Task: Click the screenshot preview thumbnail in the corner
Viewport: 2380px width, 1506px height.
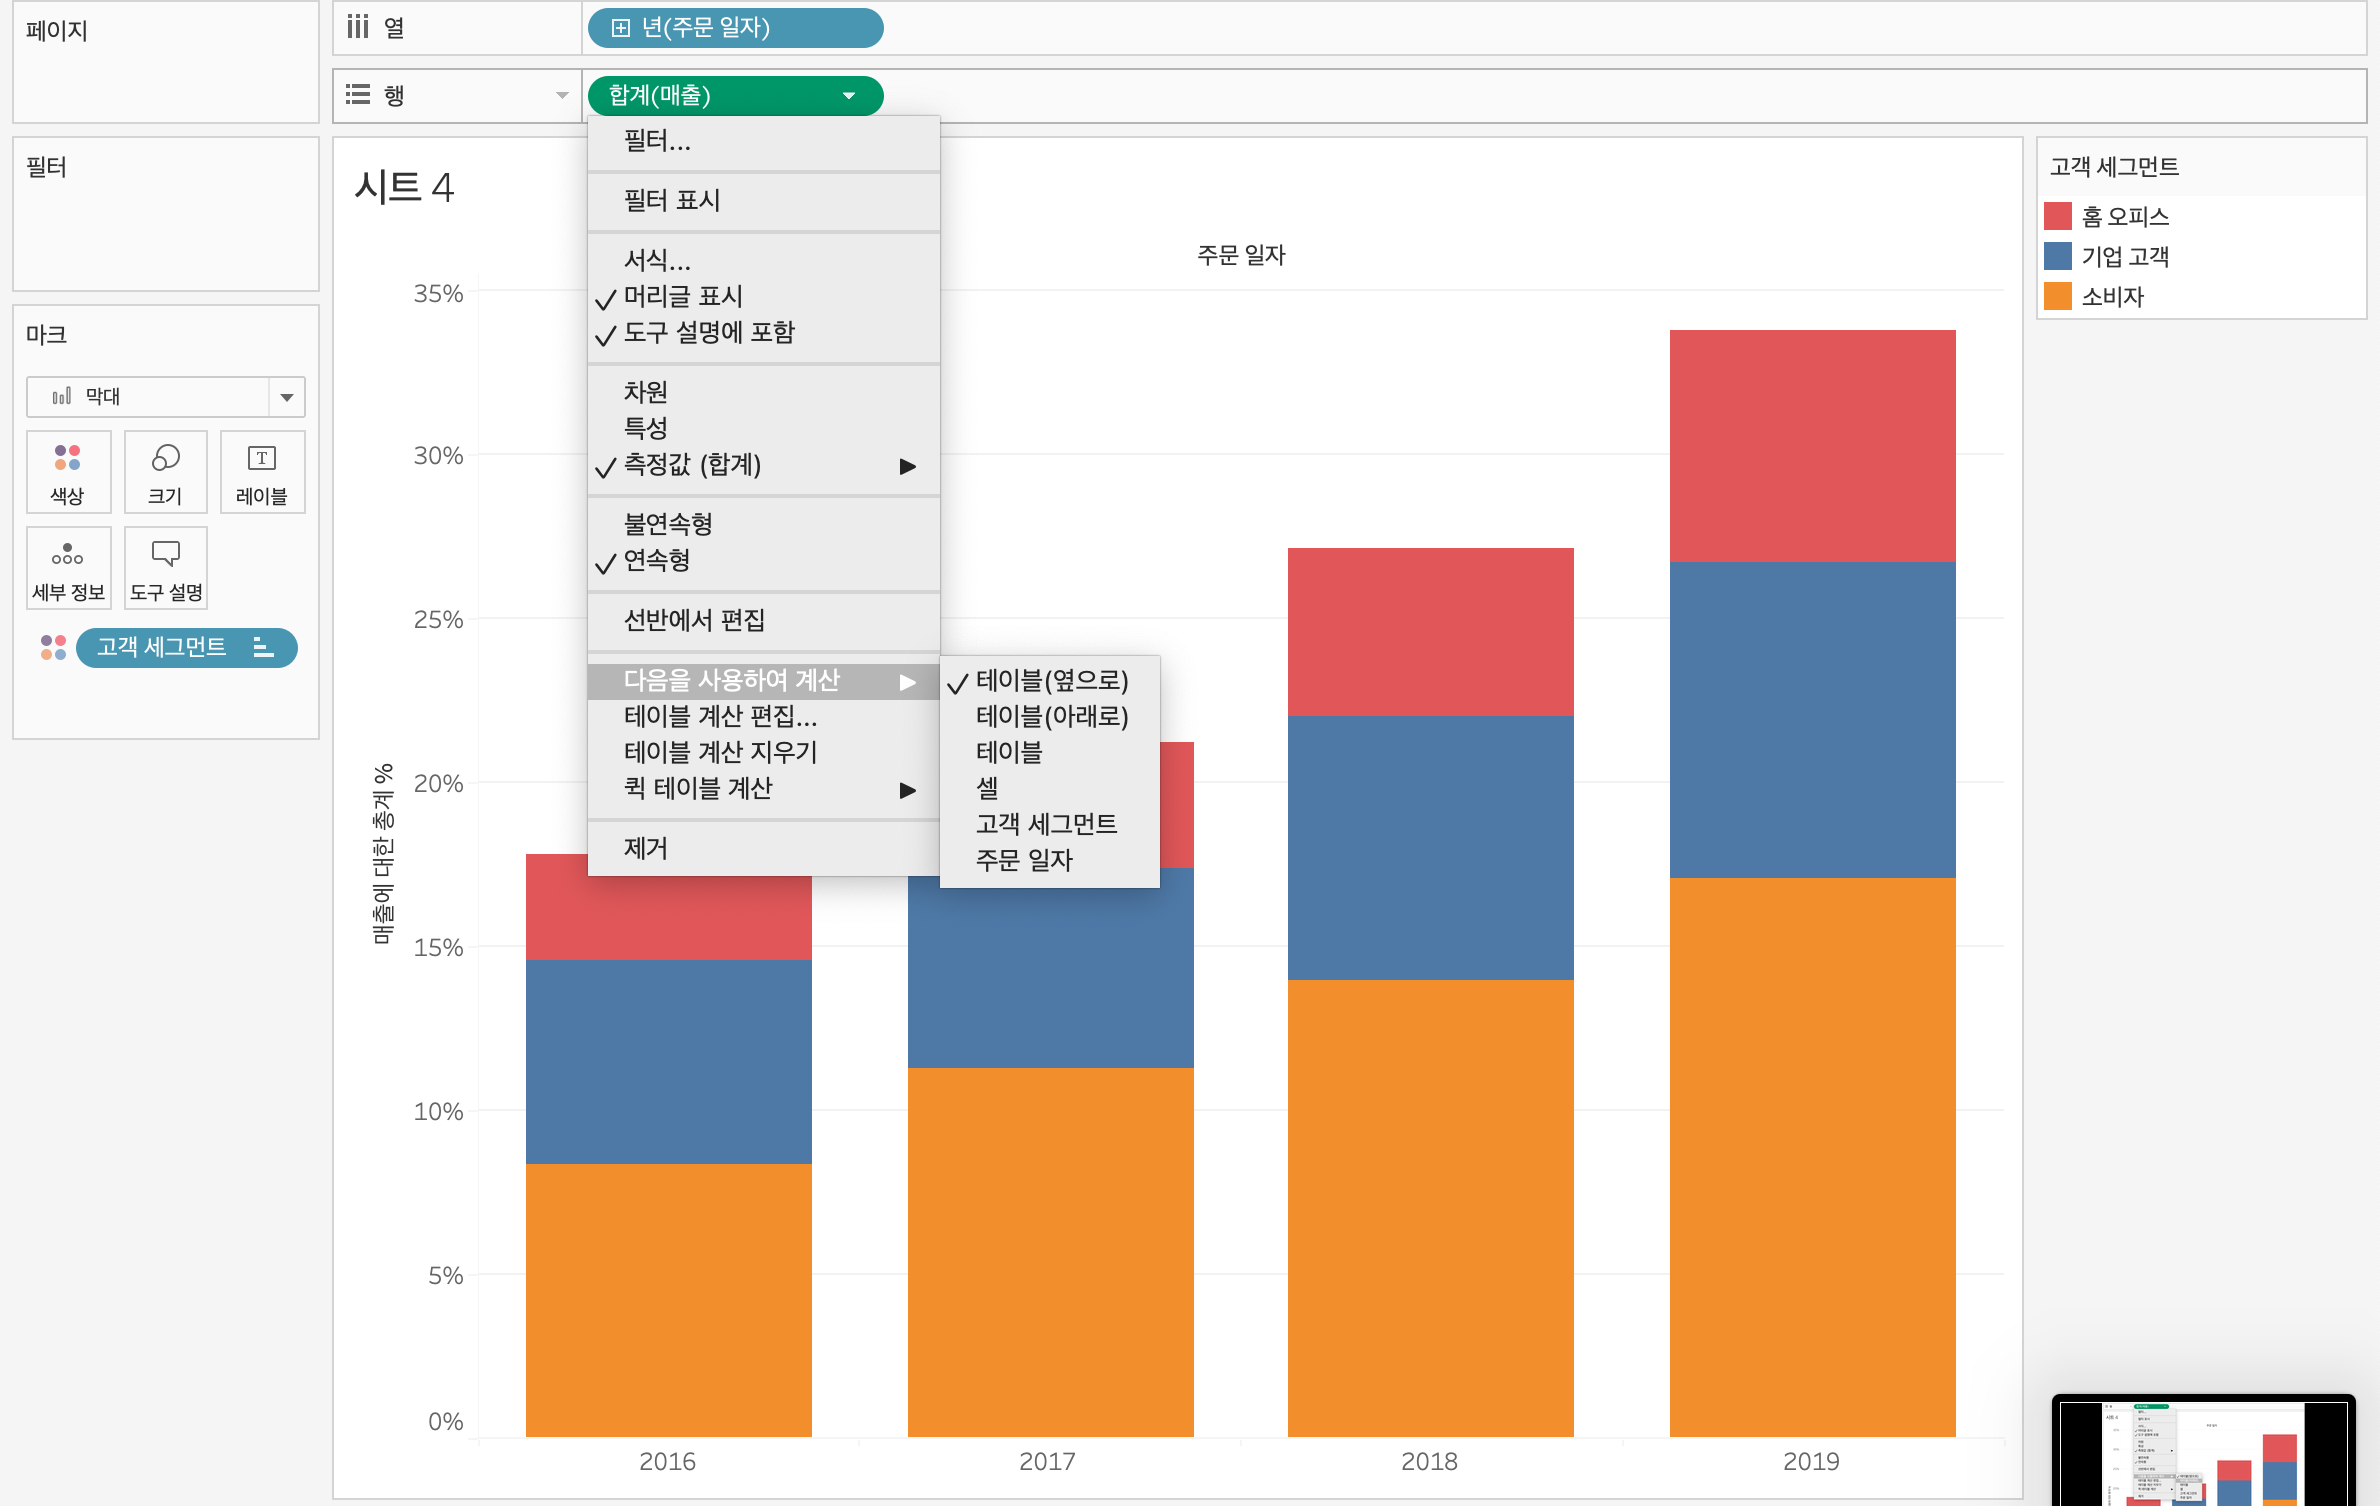Action: click(x=2203, y=1450)
